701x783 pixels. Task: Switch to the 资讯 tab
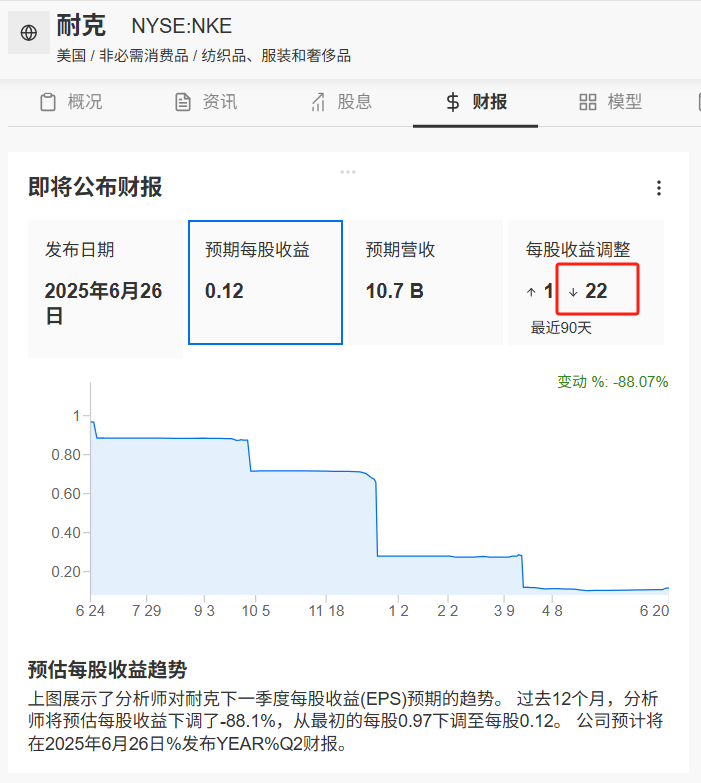click(206, 102)
